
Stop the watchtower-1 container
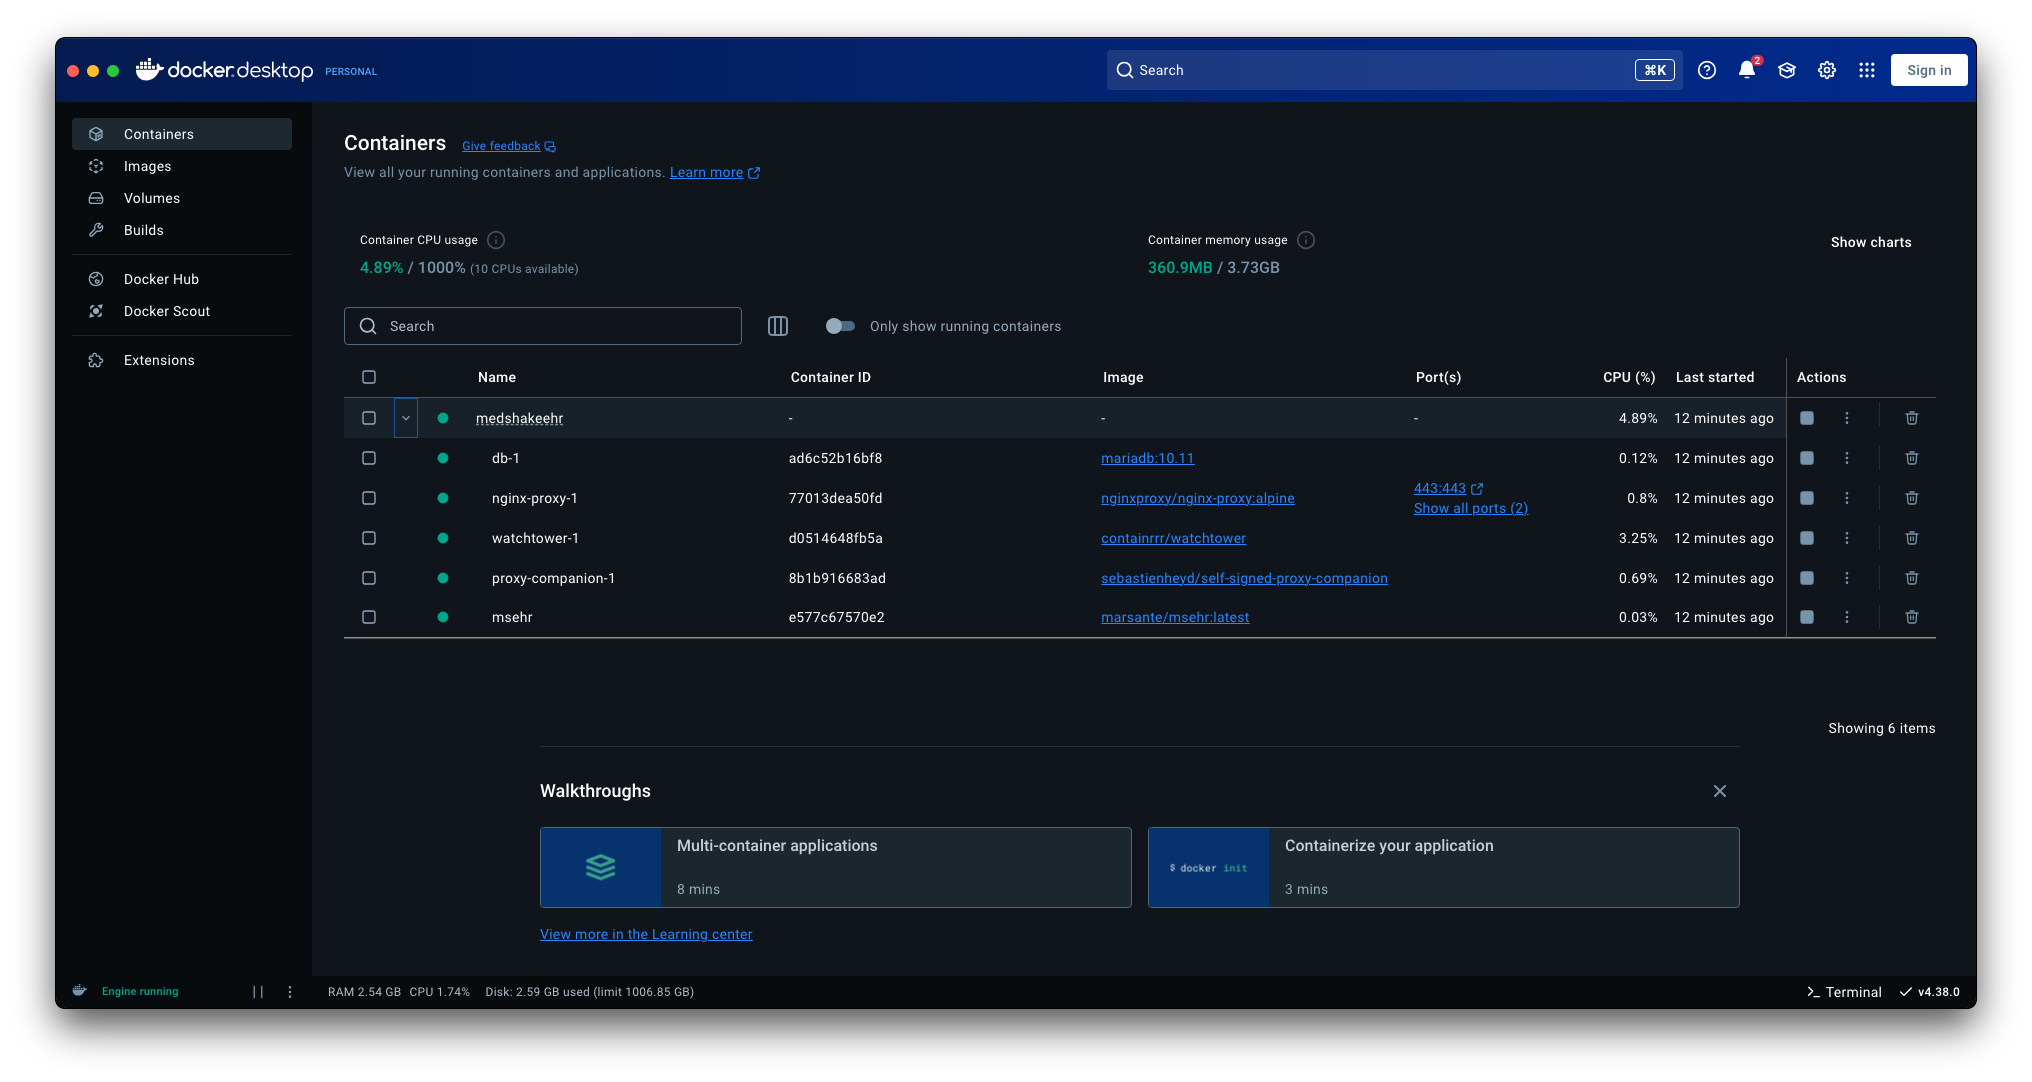click(1807, 538)
